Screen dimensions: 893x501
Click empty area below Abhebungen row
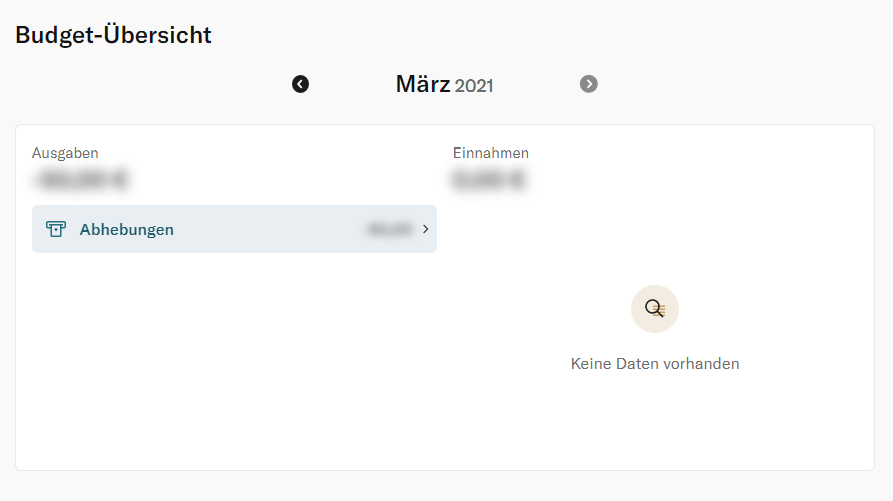pyautogui.click(x=234, y=359)
